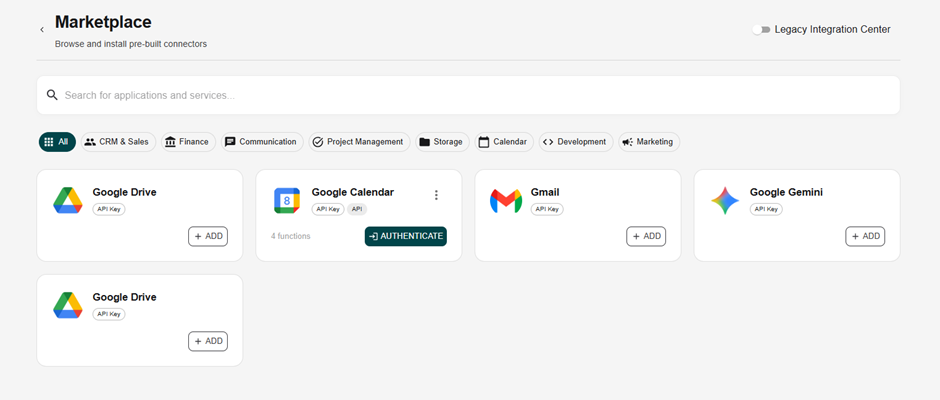Select the All category filter
Viewport: 940px width, 400px height.
[58, 142]
